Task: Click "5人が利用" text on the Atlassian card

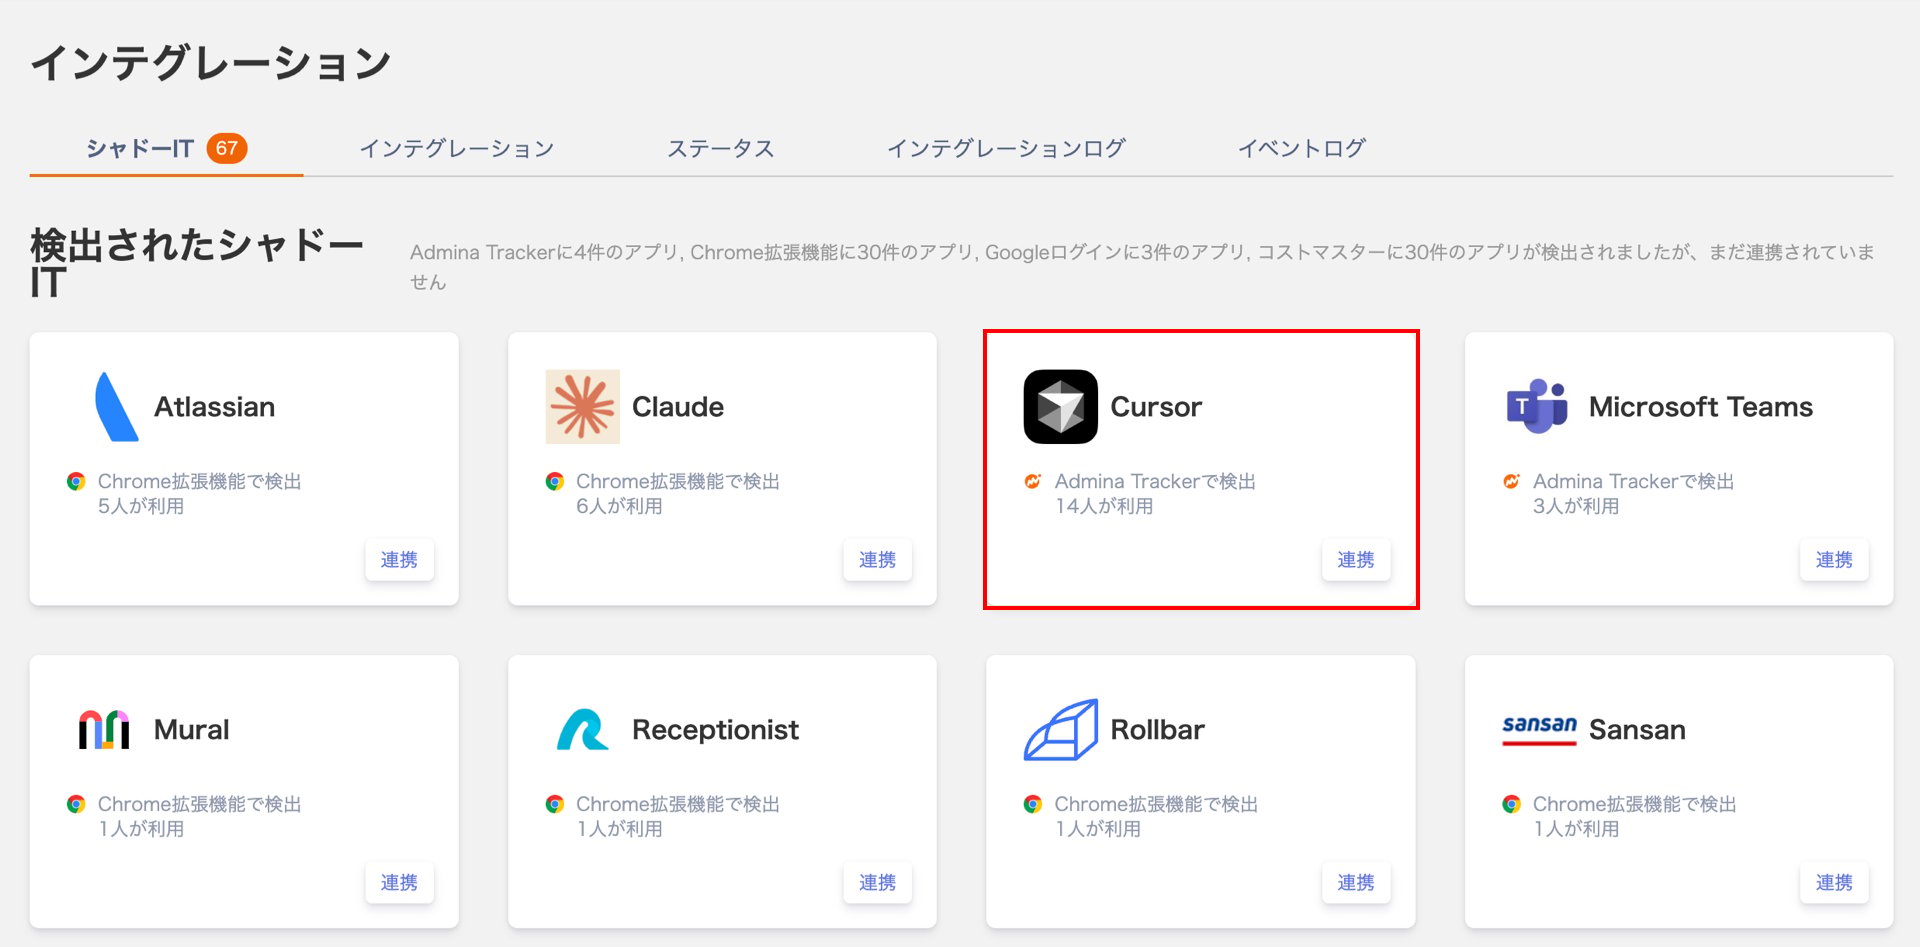Action: pos(141,506)
